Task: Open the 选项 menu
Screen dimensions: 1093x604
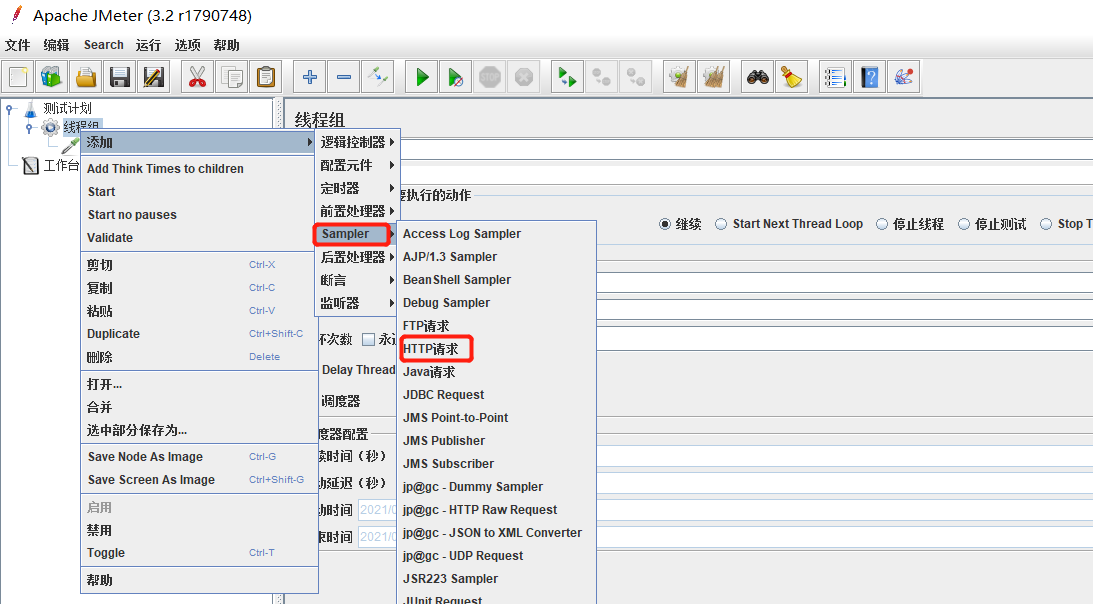Action: [188, 45]
